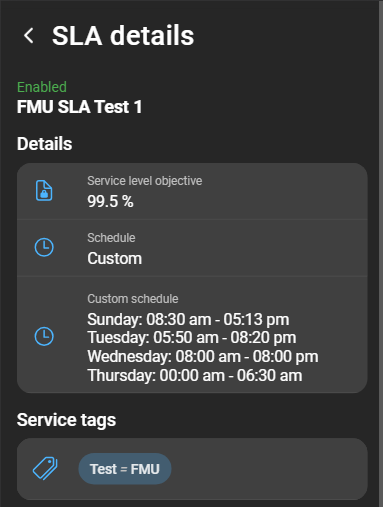Viewport: 383px width, 507px height.
Task: Click the service level objective document icon
Action: (44, 190)
